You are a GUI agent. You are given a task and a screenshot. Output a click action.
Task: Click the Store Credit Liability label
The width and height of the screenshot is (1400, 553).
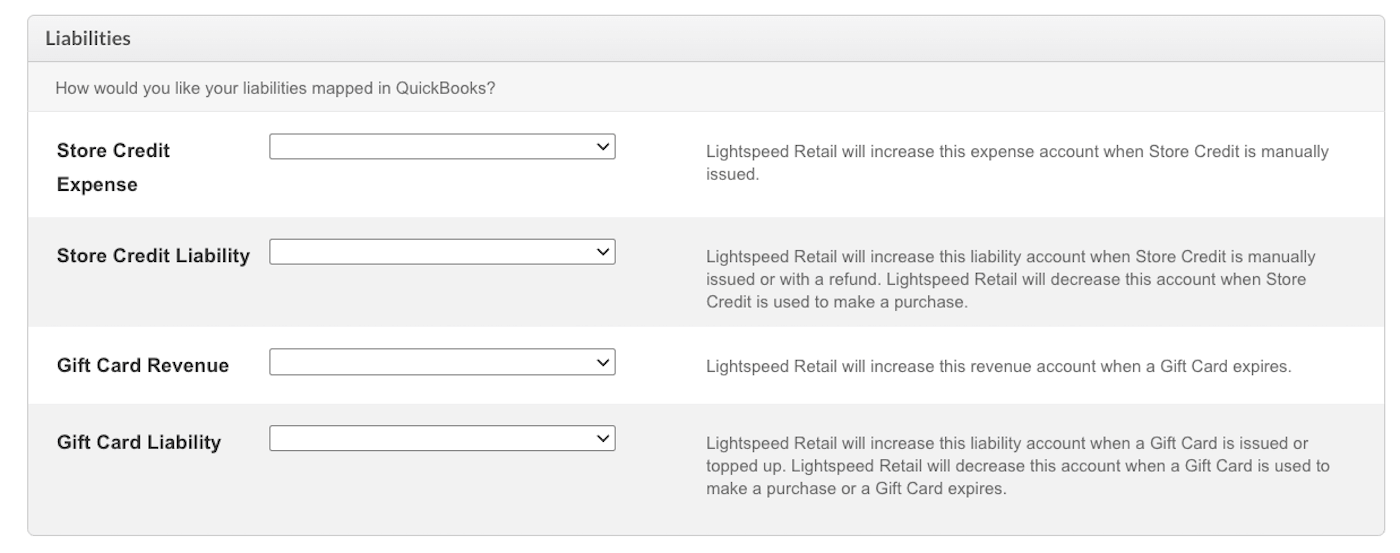click(153, 256)
